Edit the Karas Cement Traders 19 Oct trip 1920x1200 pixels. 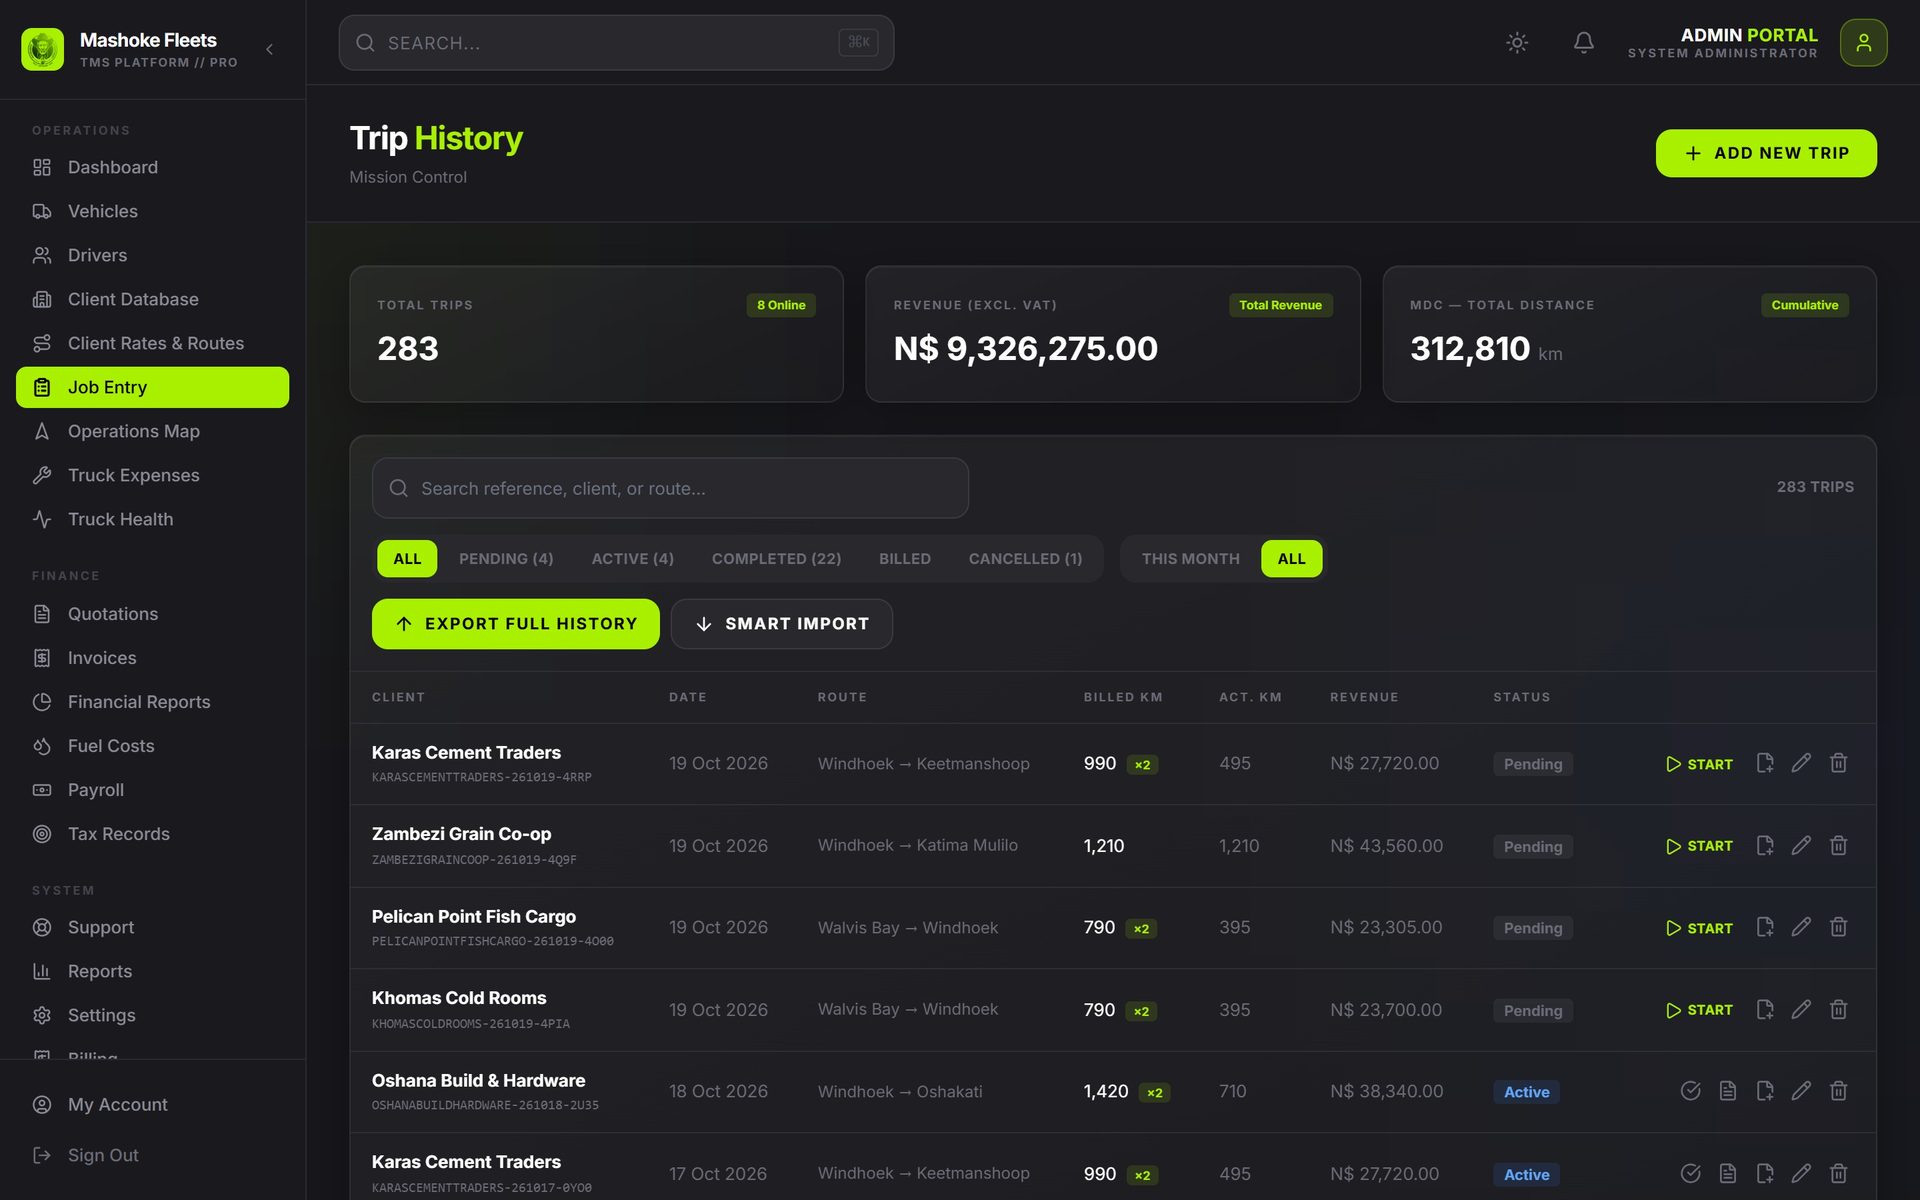tap(1801, 764)
